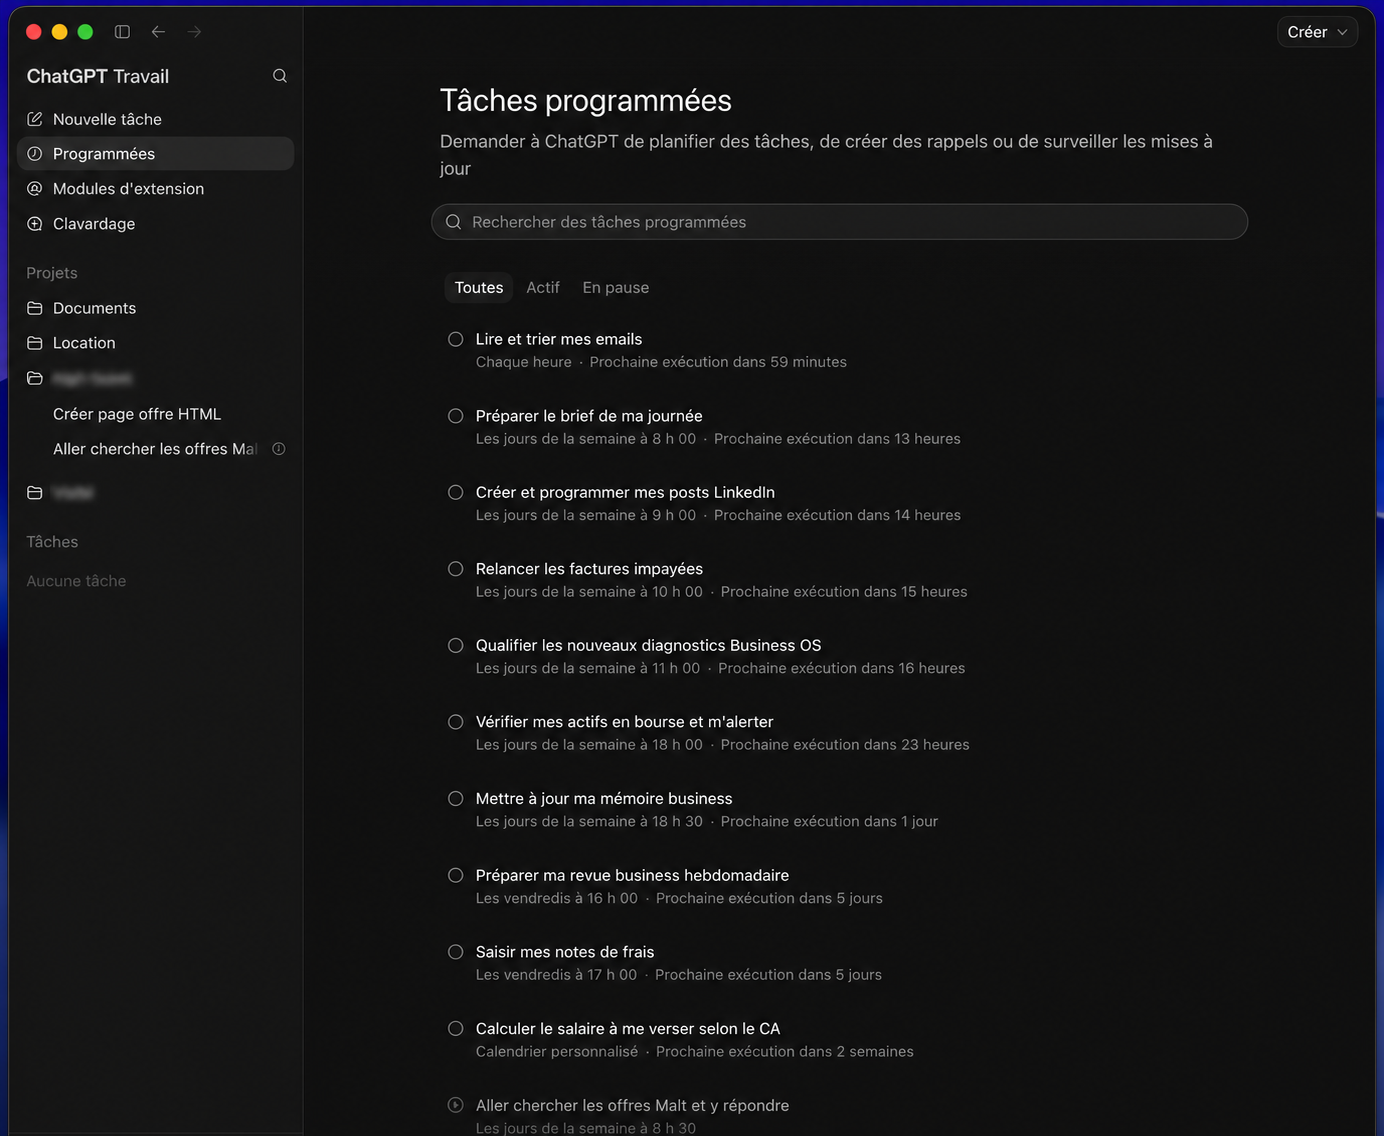Click 'Chaque heure' schedule text
Viewport: 1384px width, 1136px height.
click(x=524, y=362)
